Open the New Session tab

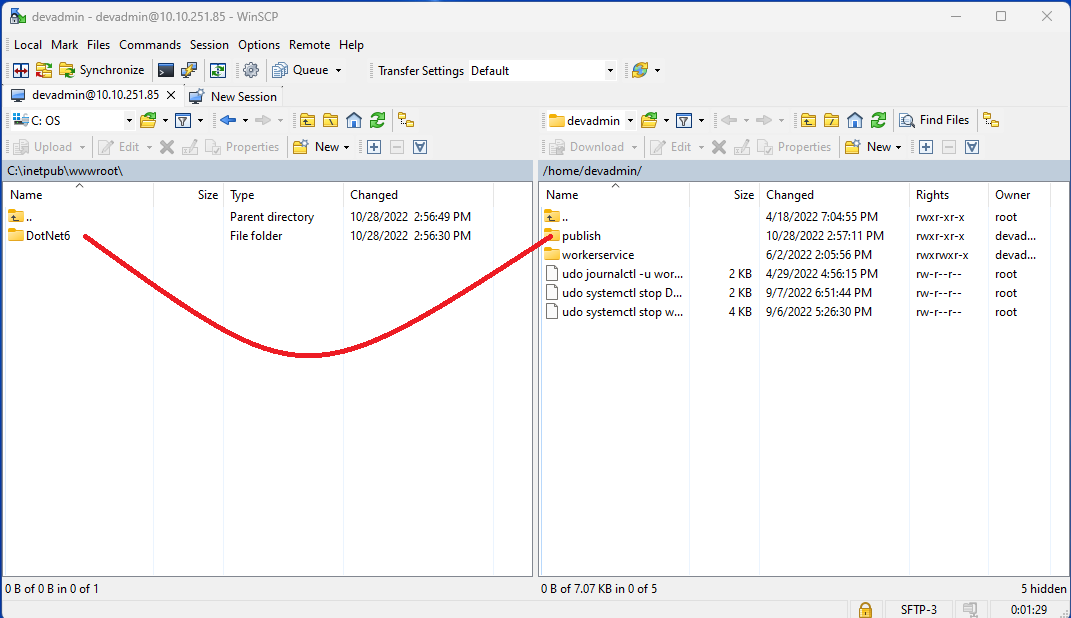point(234,96)
